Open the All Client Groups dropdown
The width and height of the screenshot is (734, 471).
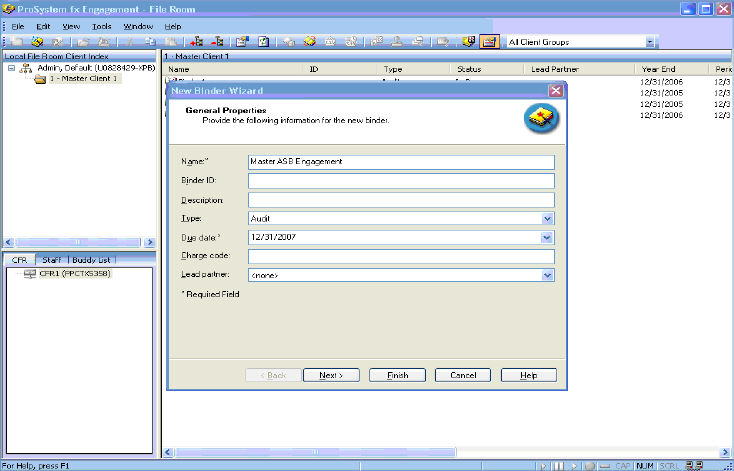[x=650, y=42]
